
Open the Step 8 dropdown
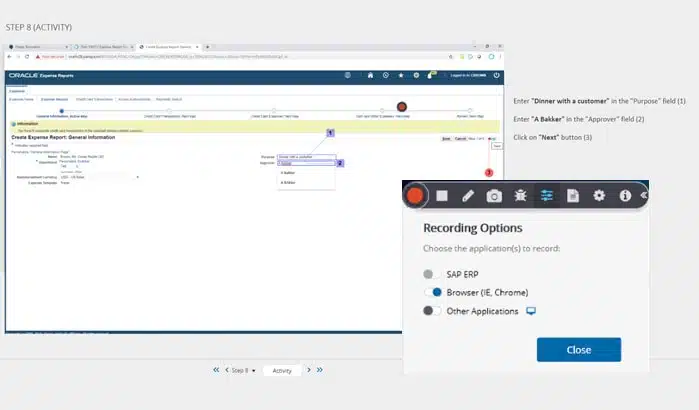point(243,370)
